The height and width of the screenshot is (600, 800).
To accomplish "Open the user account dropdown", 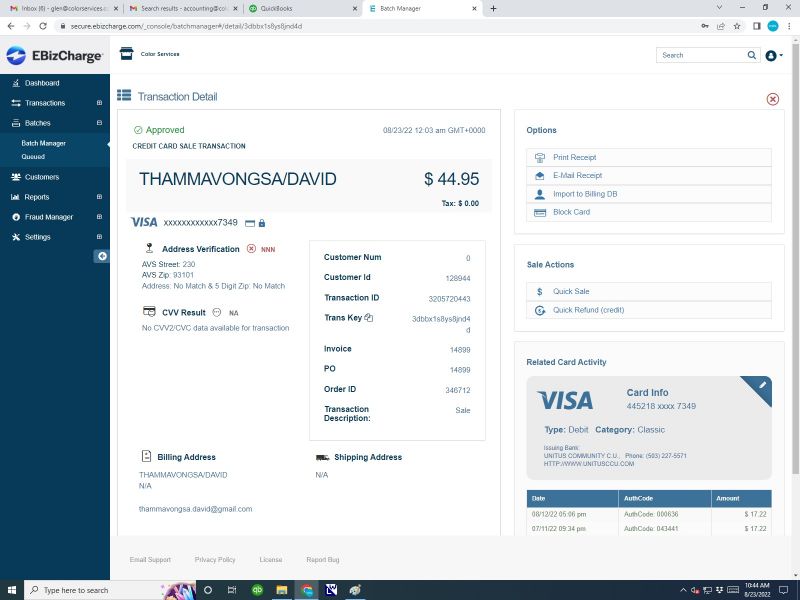I will coord(774,55).
